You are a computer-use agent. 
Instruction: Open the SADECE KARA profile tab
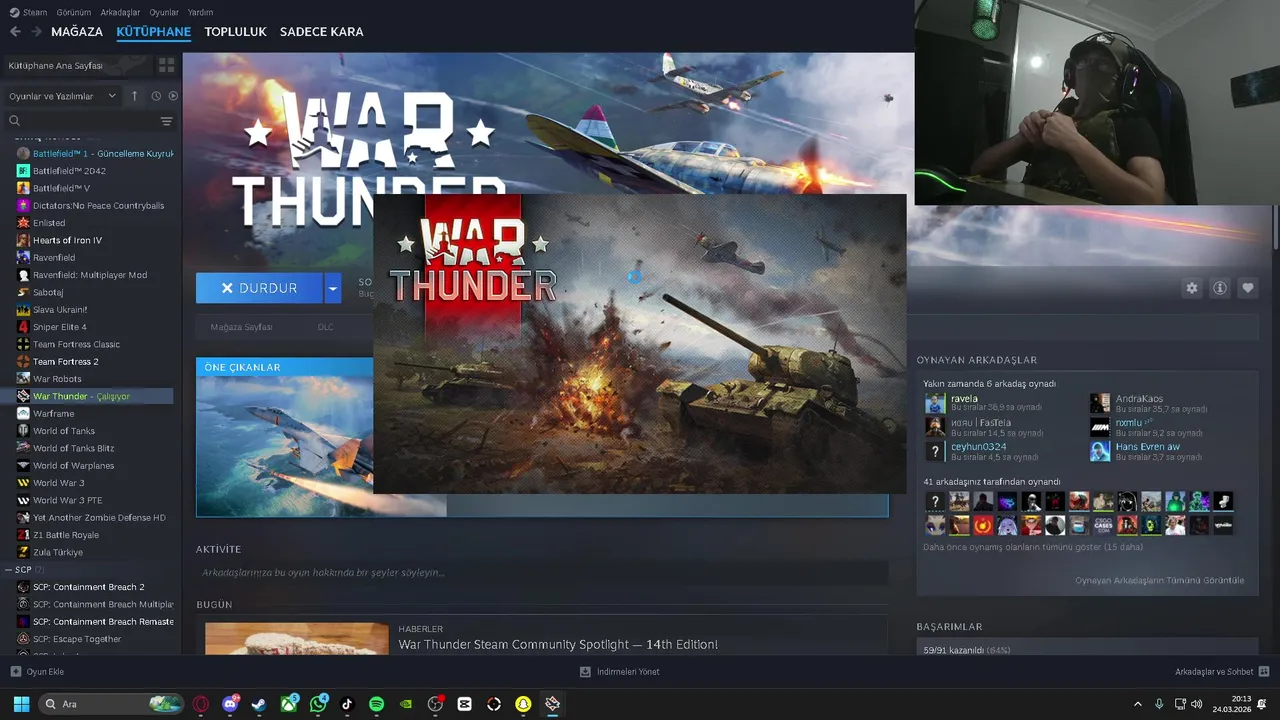tap(321, 32)
